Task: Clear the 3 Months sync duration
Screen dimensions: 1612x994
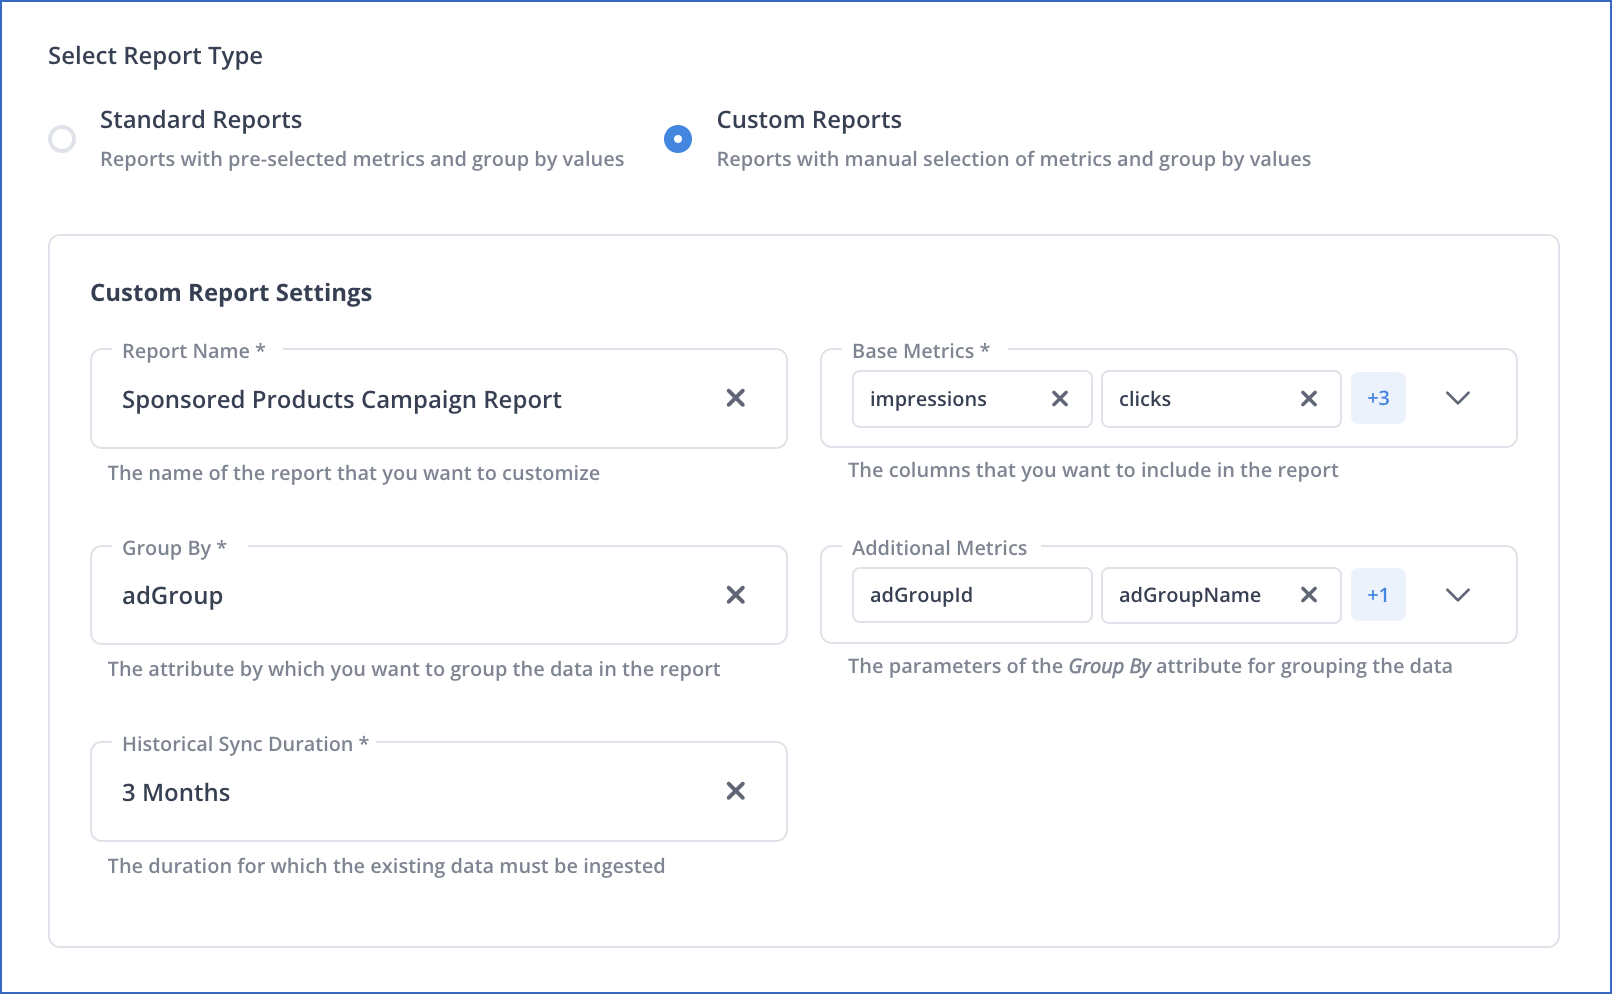Action: tap(736, 791)
